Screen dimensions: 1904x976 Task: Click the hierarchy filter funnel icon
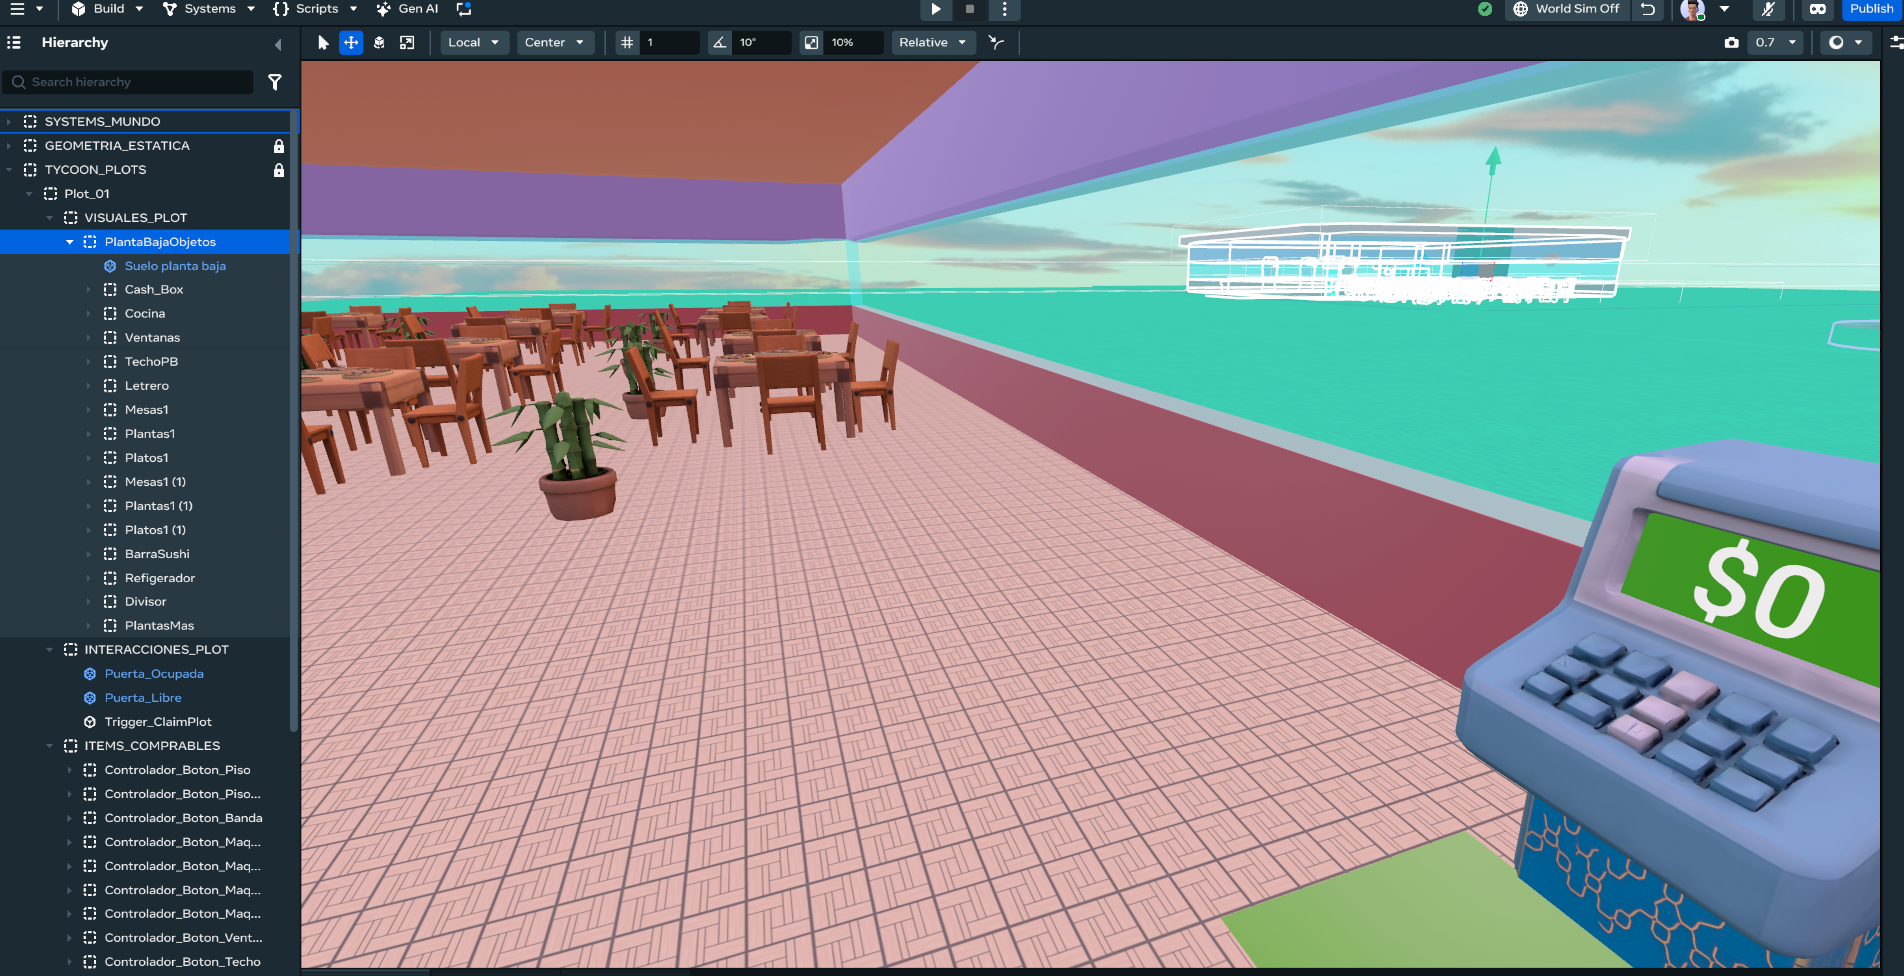[x=275, y=82]
